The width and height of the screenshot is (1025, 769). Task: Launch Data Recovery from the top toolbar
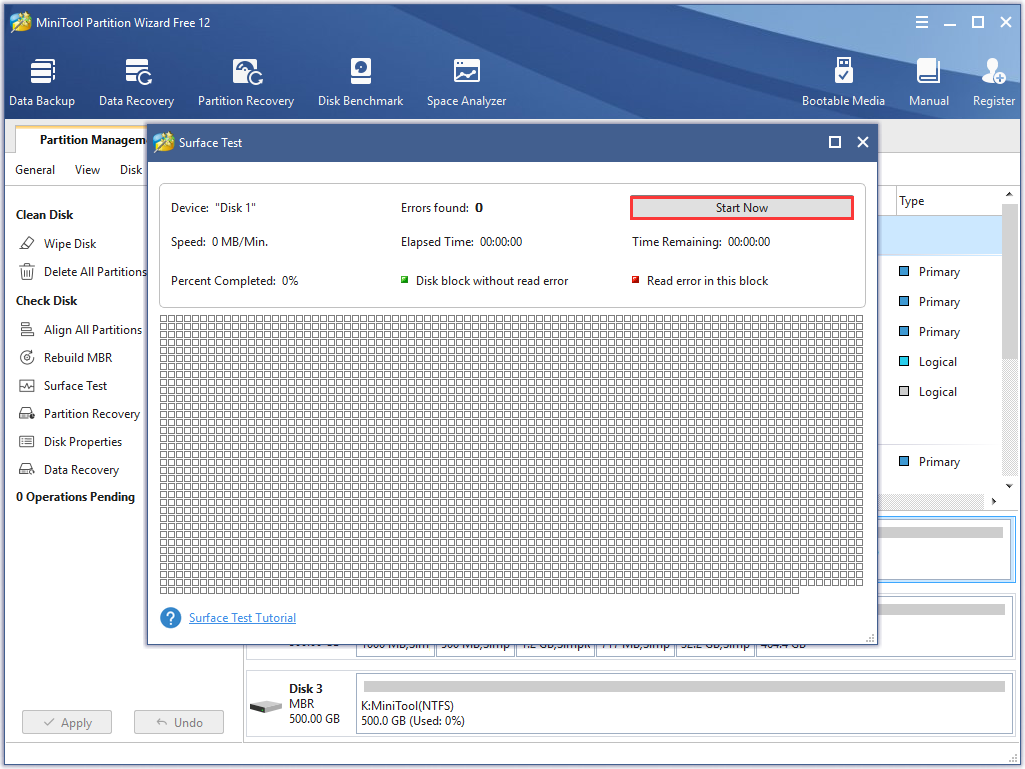pos(137,82)
